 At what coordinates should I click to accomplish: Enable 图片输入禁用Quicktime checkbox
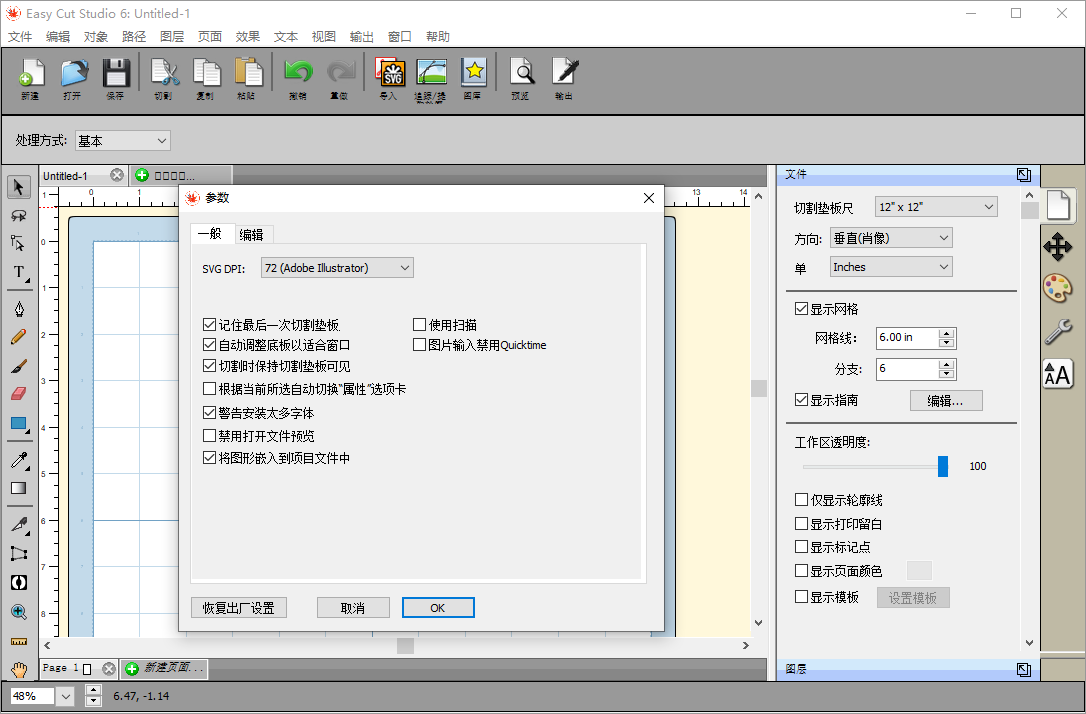419,344
